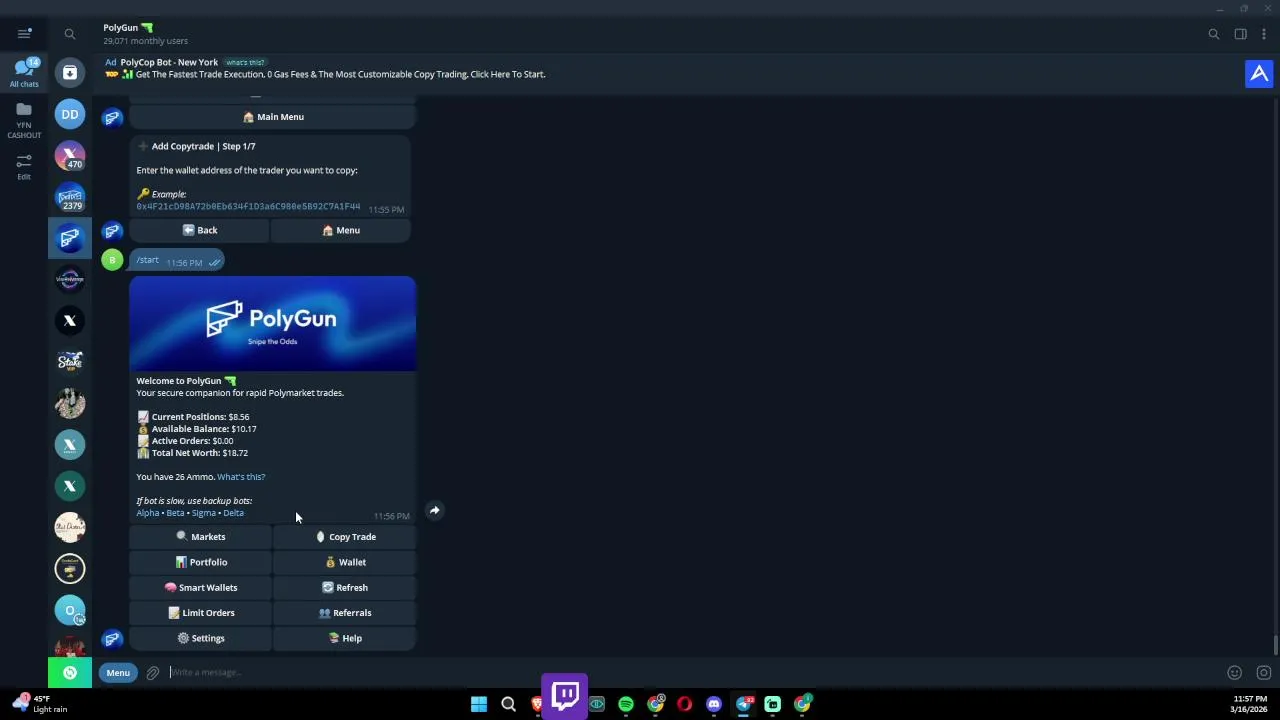Open the Beta backup bot link
This screenshot has height=720, width=1280.
click(175, 513)
